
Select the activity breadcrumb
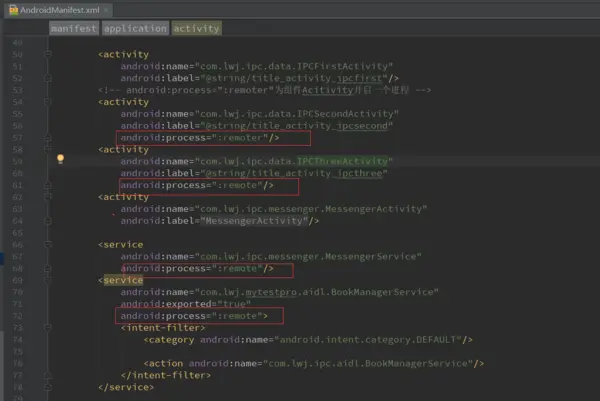tap(197, 28)
